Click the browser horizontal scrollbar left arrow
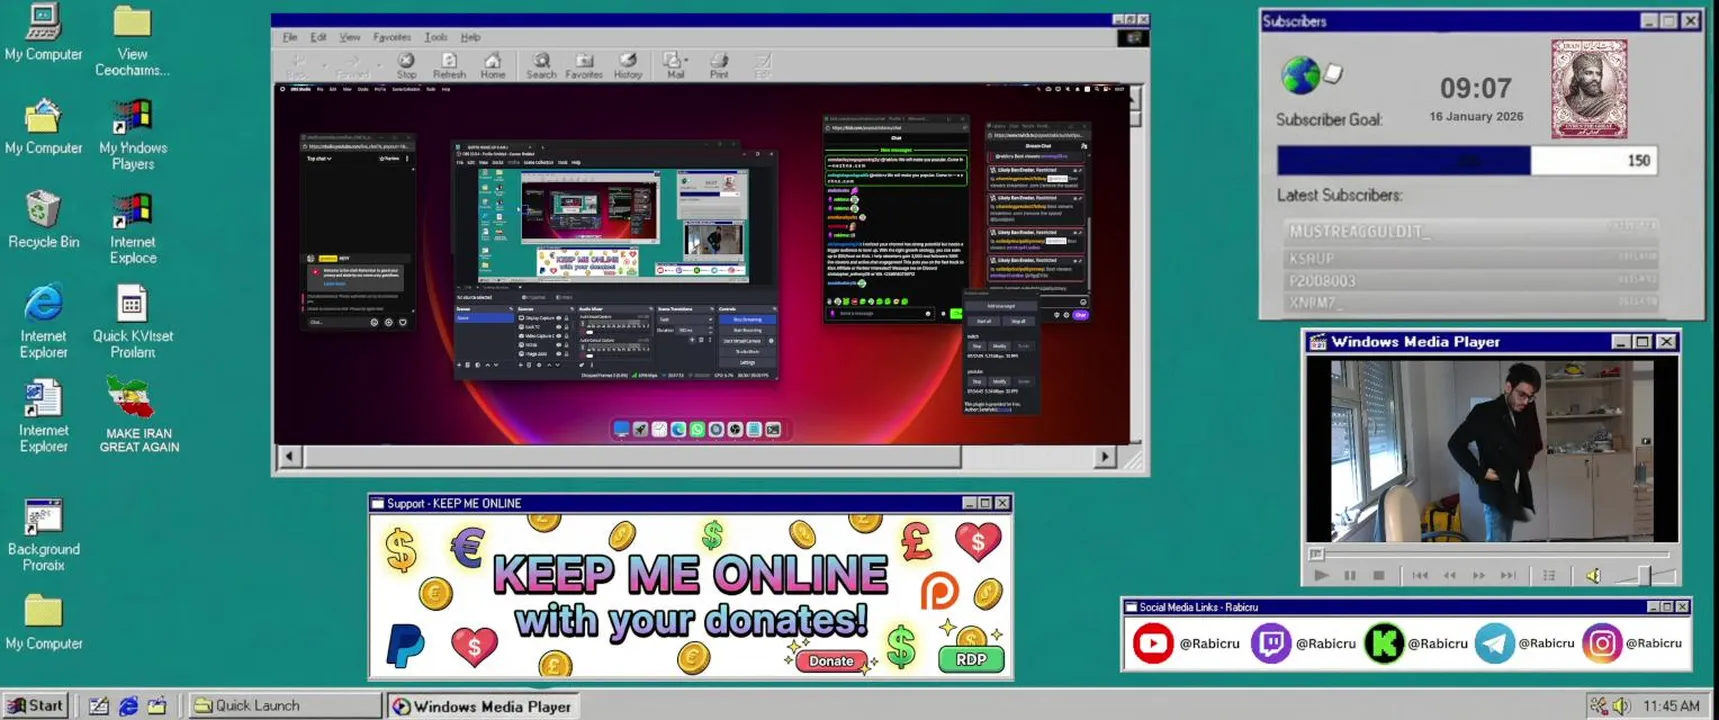1719x720 pixels. pyautogui.click(x=290, y=457)
